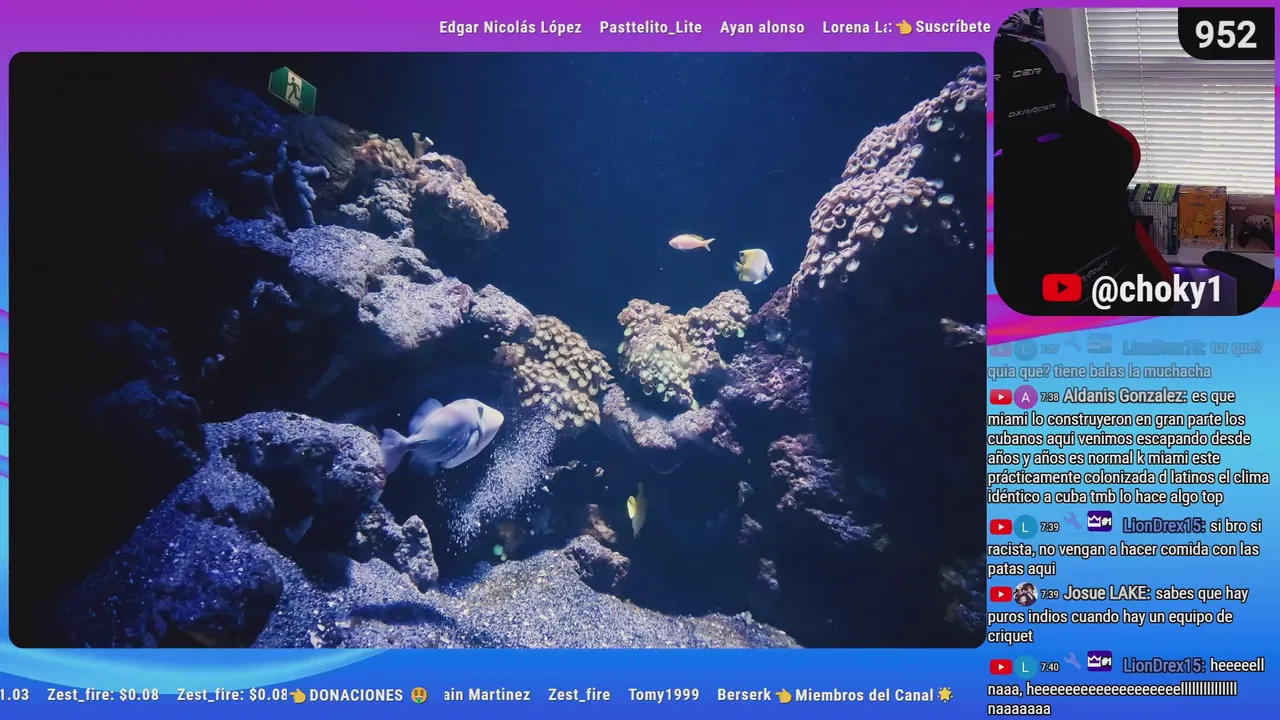Viewport: 1280px width, 720px height.
Task: Click the green emergency exit sign in the aquarium video
Action: coord(292,90)
